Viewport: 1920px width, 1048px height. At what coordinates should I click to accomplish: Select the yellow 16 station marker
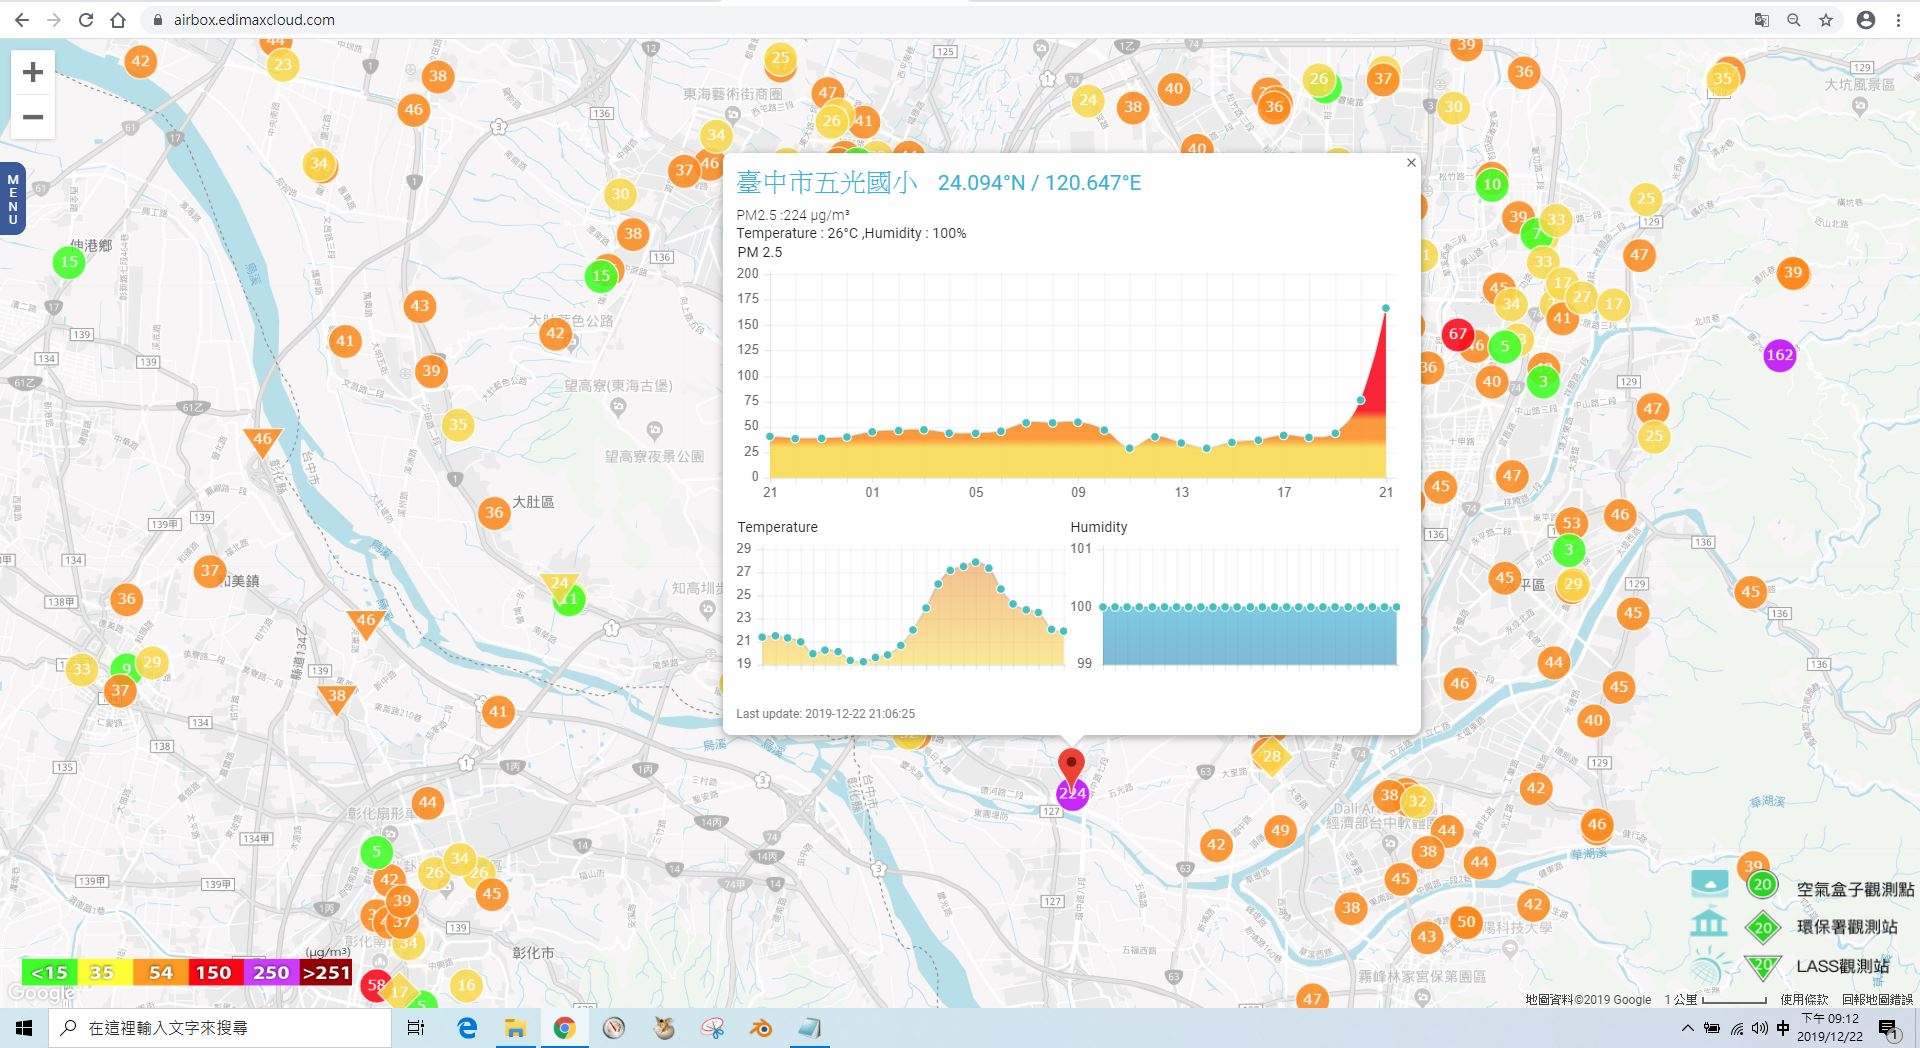pos(466,985)
